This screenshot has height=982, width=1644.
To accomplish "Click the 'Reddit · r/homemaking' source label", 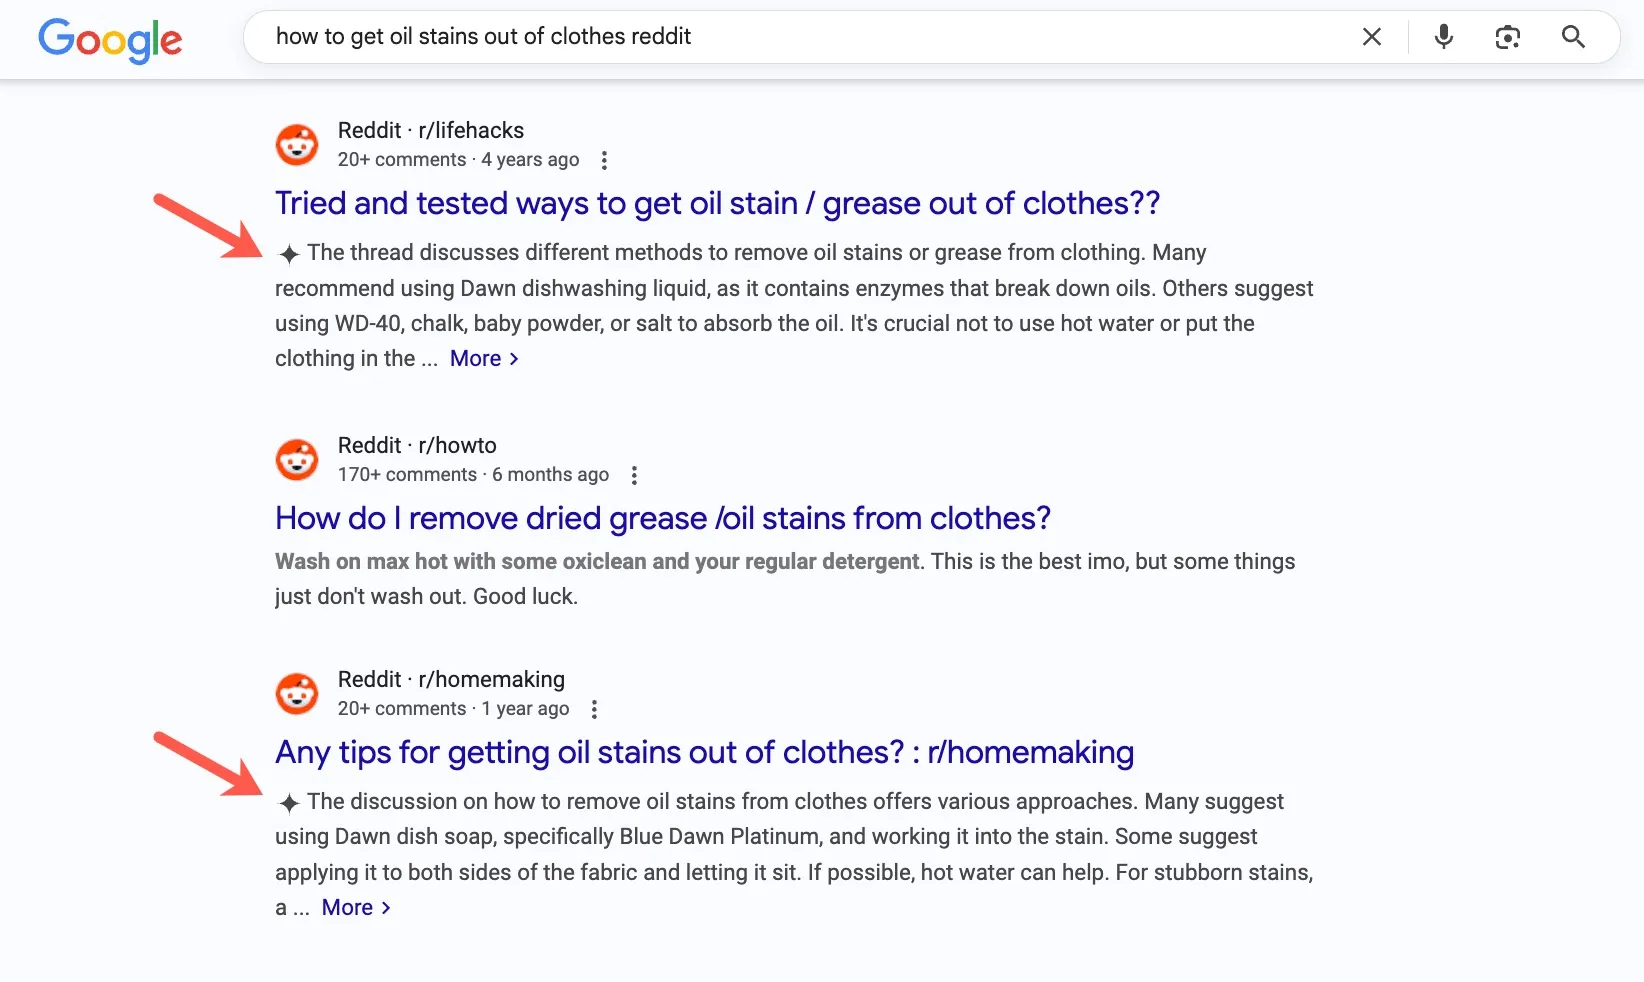I will [451, 679].
